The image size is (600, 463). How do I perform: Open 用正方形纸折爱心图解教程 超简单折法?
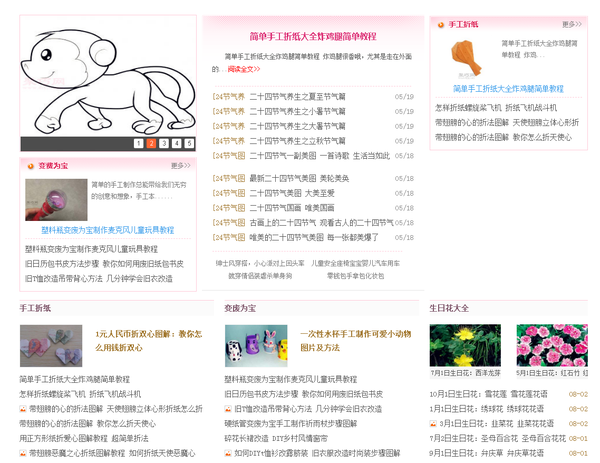coord(84,439)
